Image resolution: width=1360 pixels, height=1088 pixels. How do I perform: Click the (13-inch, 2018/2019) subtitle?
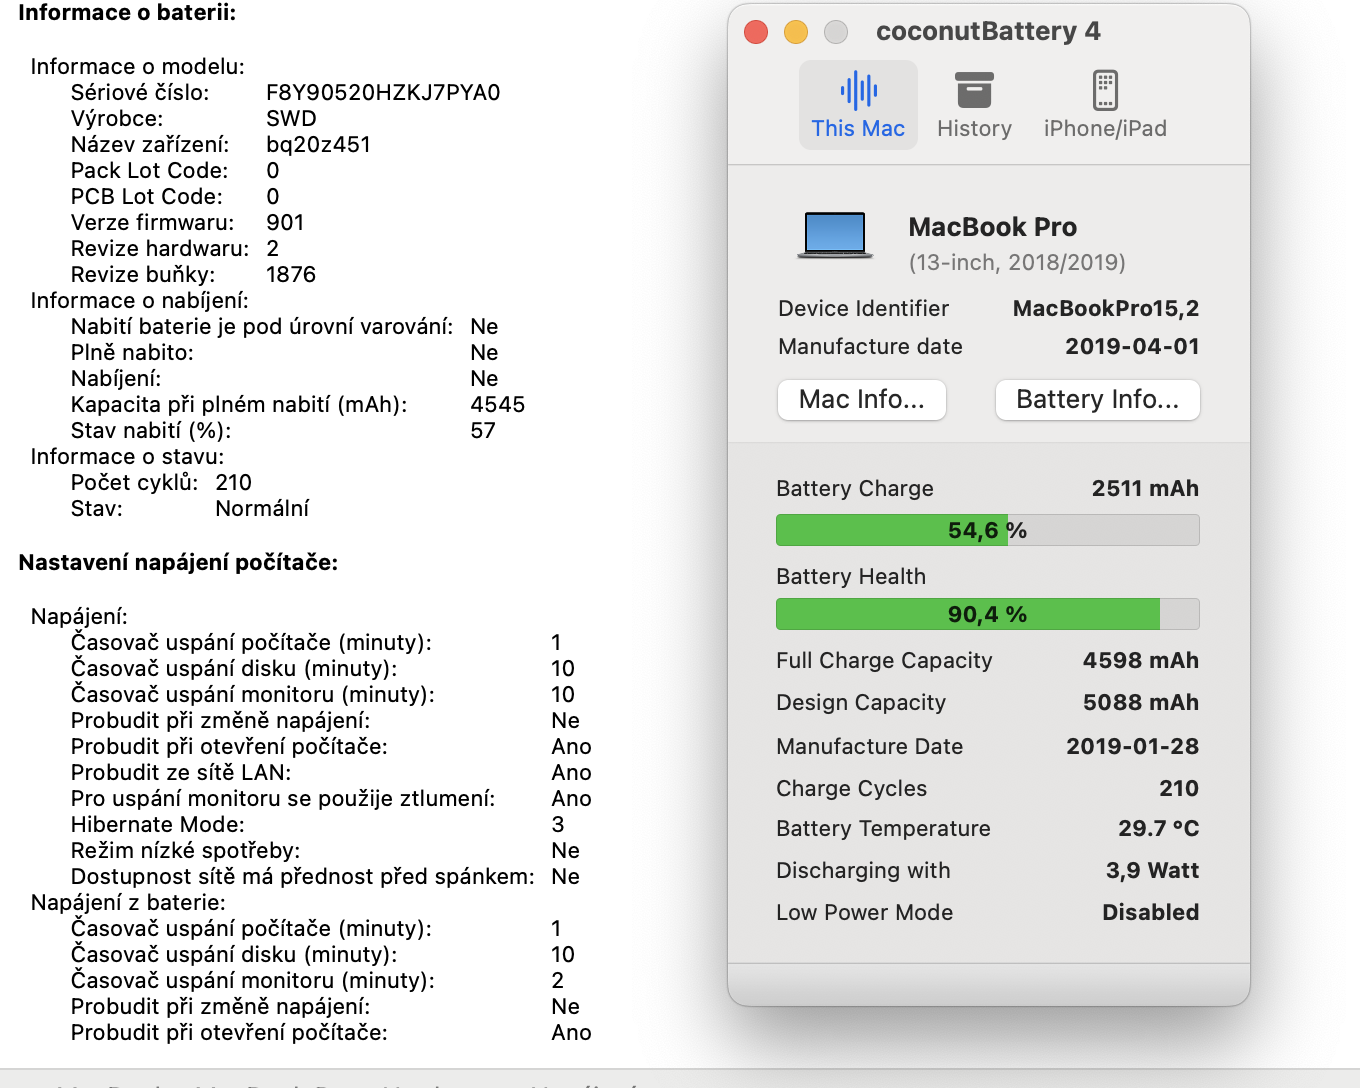(x=1017, y=262)
